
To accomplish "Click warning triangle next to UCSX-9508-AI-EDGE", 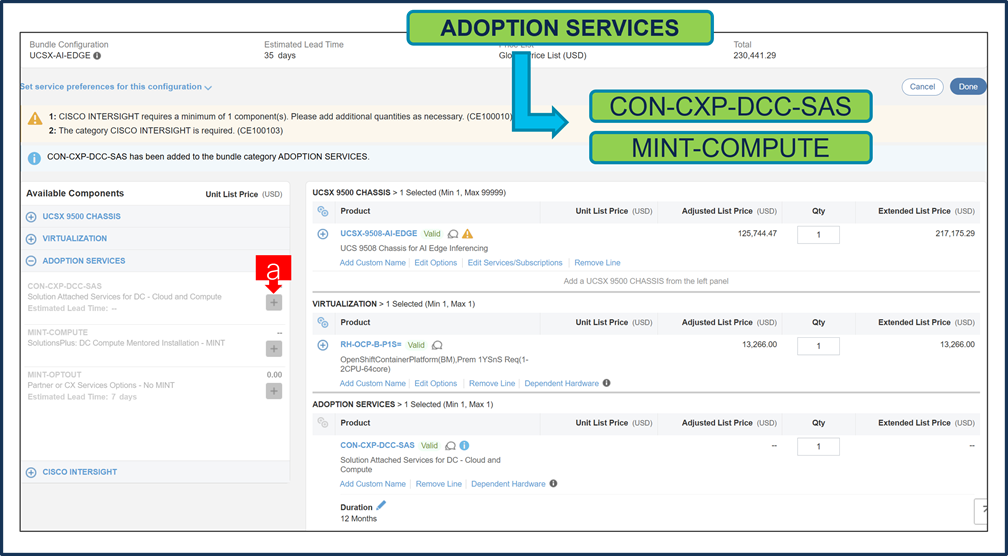I will coord(467,234).
